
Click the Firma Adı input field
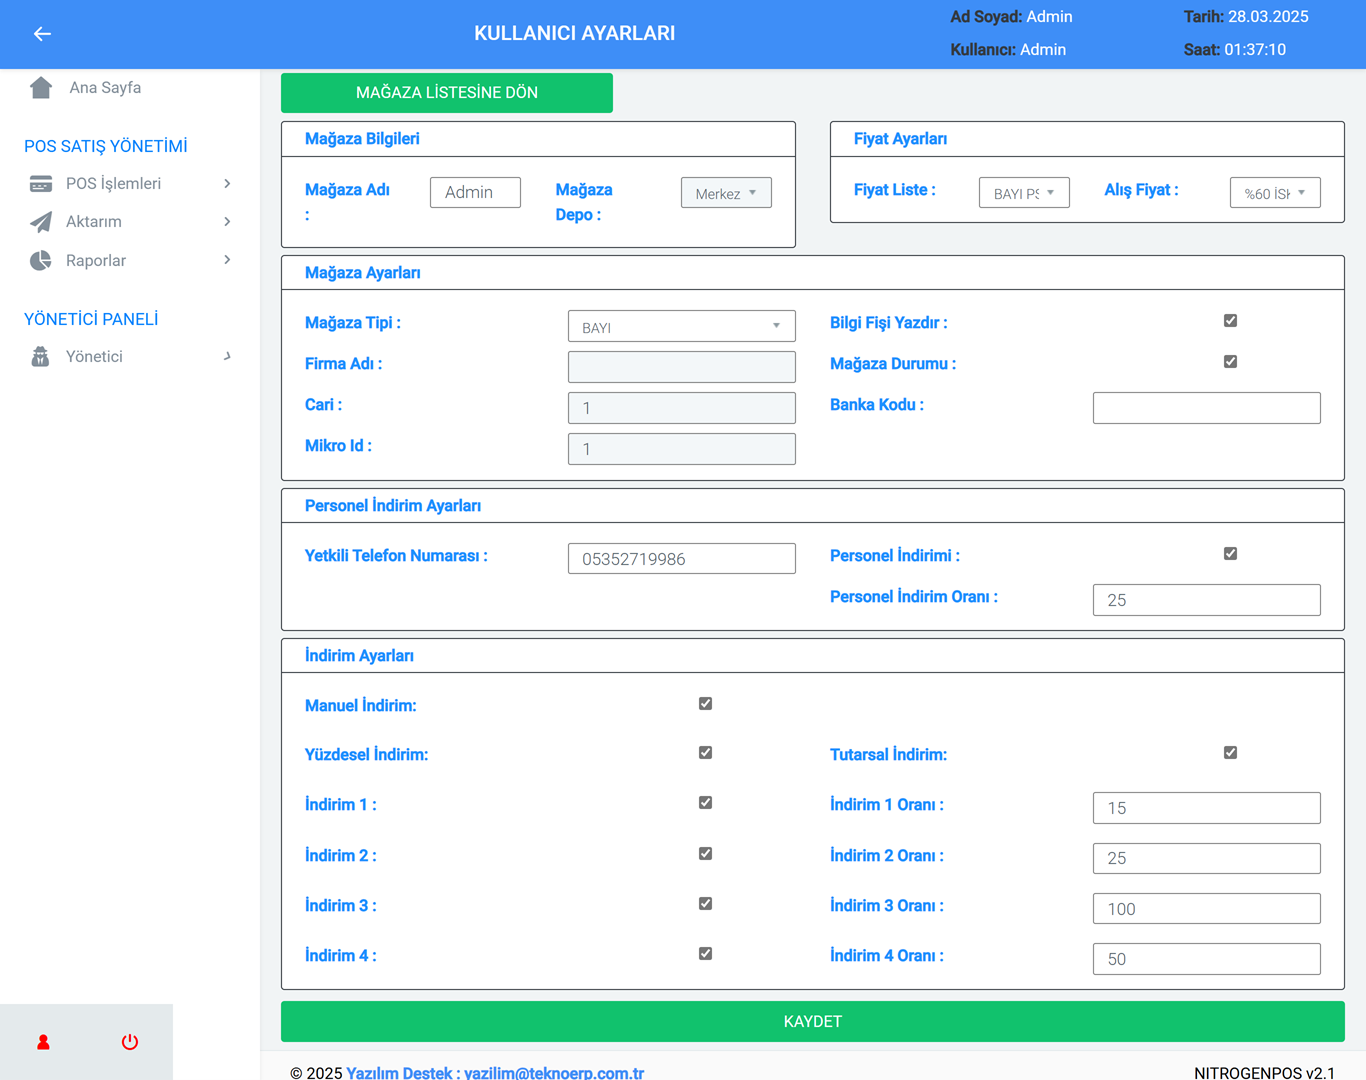click(682, 367)
